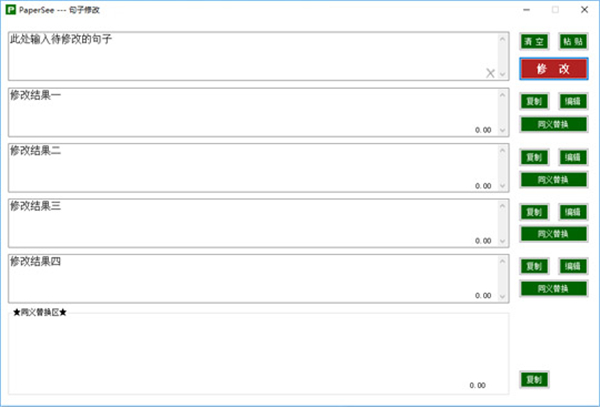The image size is (600, 407).
Task: Click 编辑 for 修改结果二
Action: (571, 157)
